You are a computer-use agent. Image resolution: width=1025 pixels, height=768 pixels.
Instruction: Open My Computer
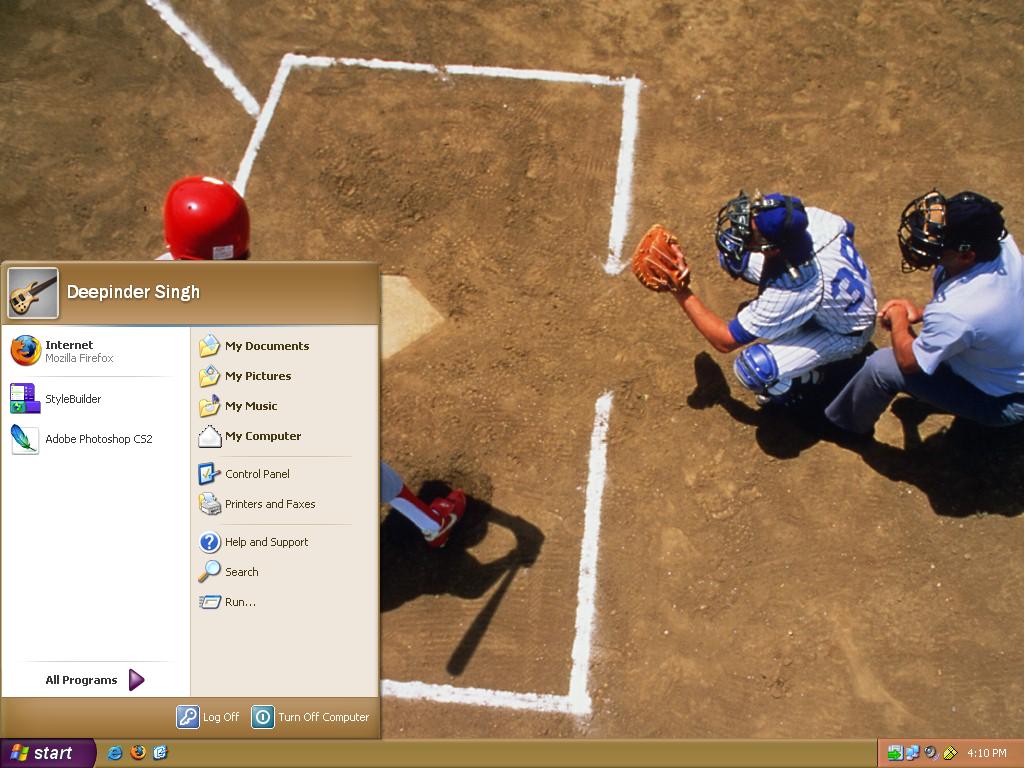(x=262, y=436)
